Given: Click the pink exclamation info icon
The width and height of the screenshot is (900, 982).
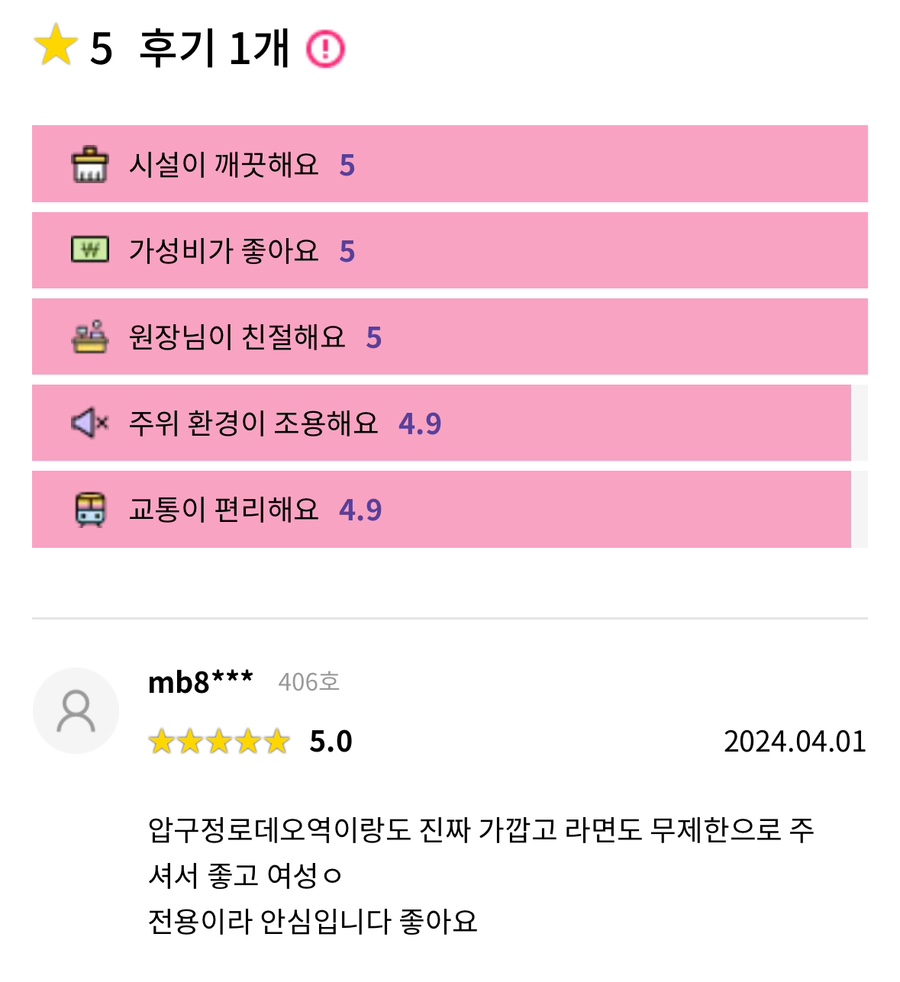Looking at the screenshot, I should [325, 48].
